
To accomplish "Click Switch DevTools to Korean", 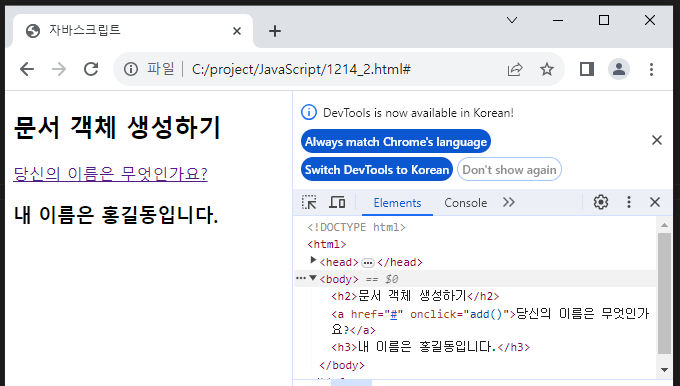I will click(377, 169).
